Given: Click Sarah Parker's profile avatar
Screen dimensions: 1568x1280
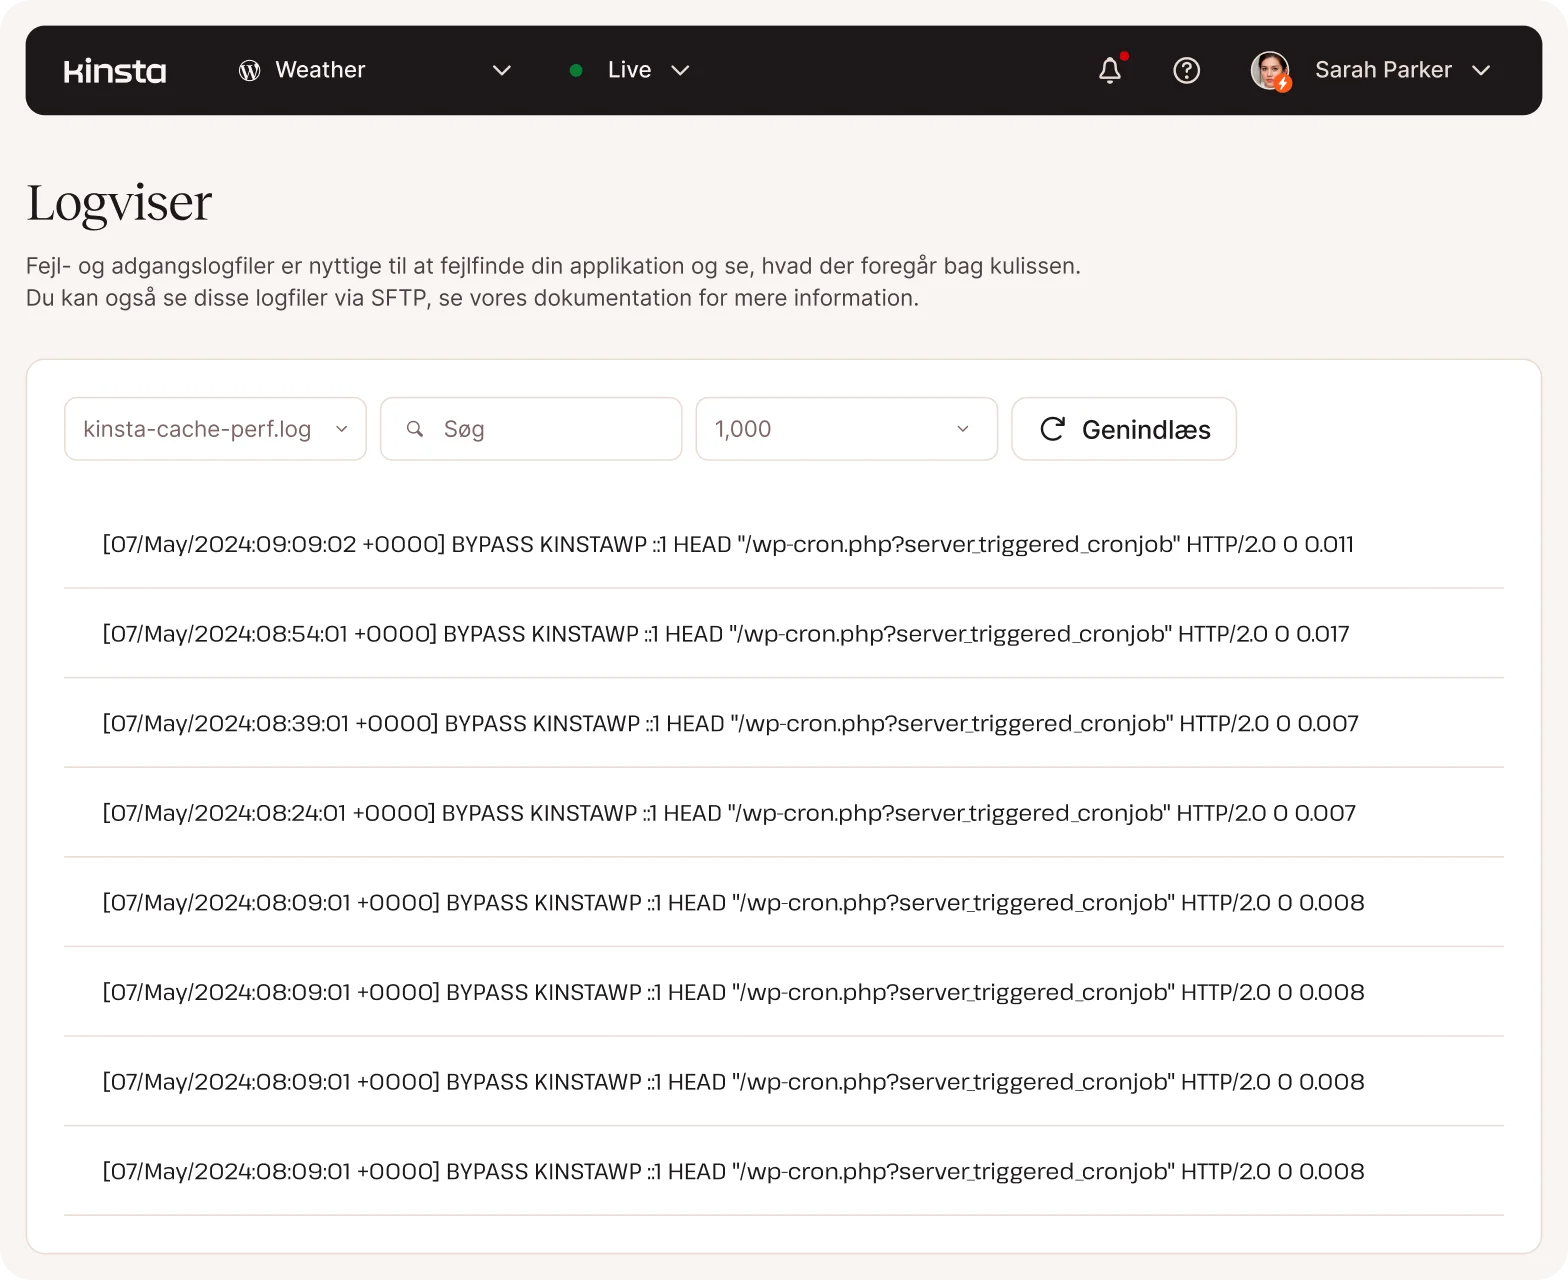Looking at the screenshot, I should [x=1270, y=70].
